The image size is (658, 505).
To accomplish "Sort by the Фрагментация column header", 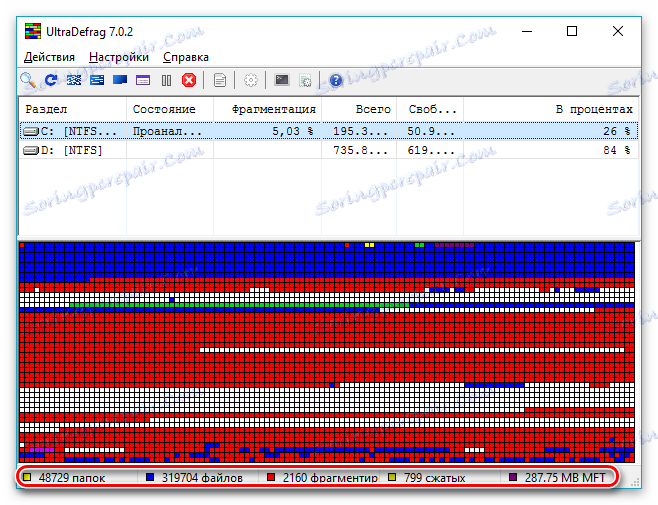I will click(x=268, y=109).
